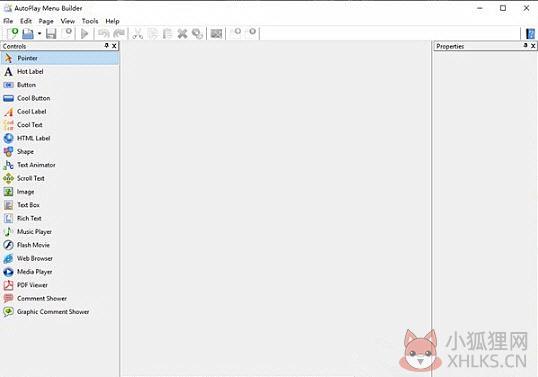The height and width of the screenshot is (377, 538).
Task: Create a new project from the toolbar
Action: pos(13,33)
